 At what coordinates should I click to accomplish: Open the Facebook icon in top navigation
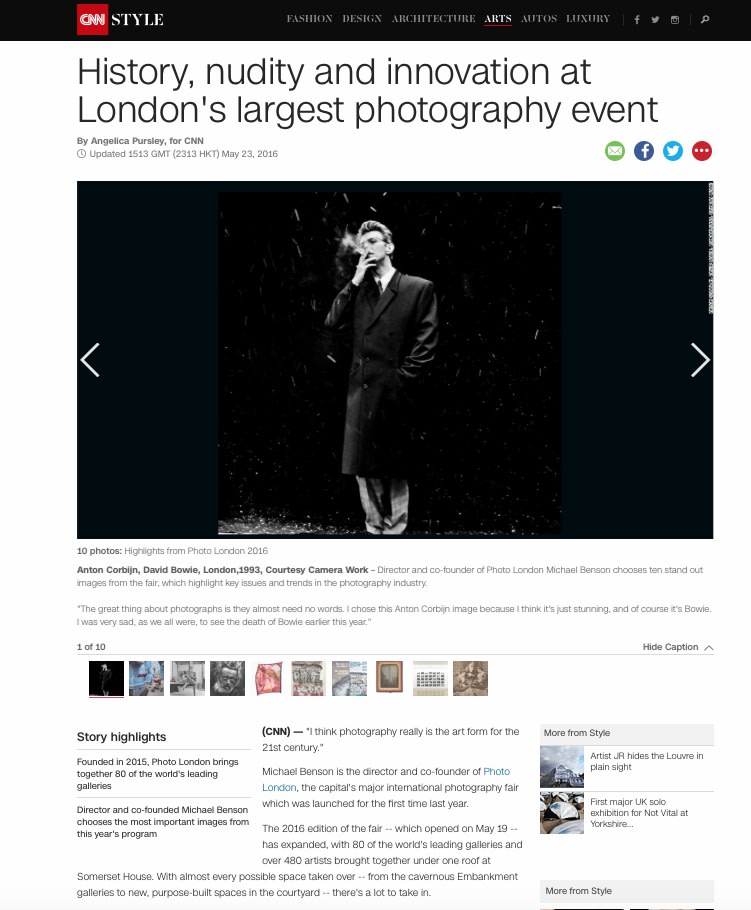[637, 20]
